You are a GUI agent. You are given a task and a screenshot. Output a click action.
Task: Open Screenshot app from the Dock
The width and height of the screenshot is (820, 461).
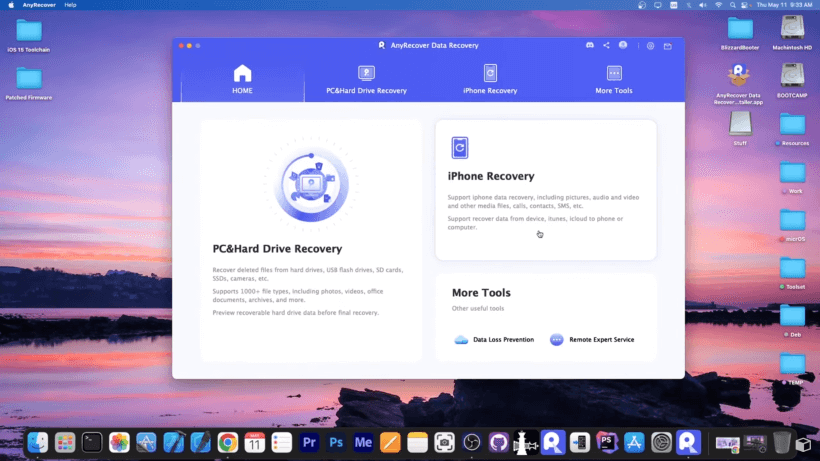pyautogui.click(x=445, y=443)
